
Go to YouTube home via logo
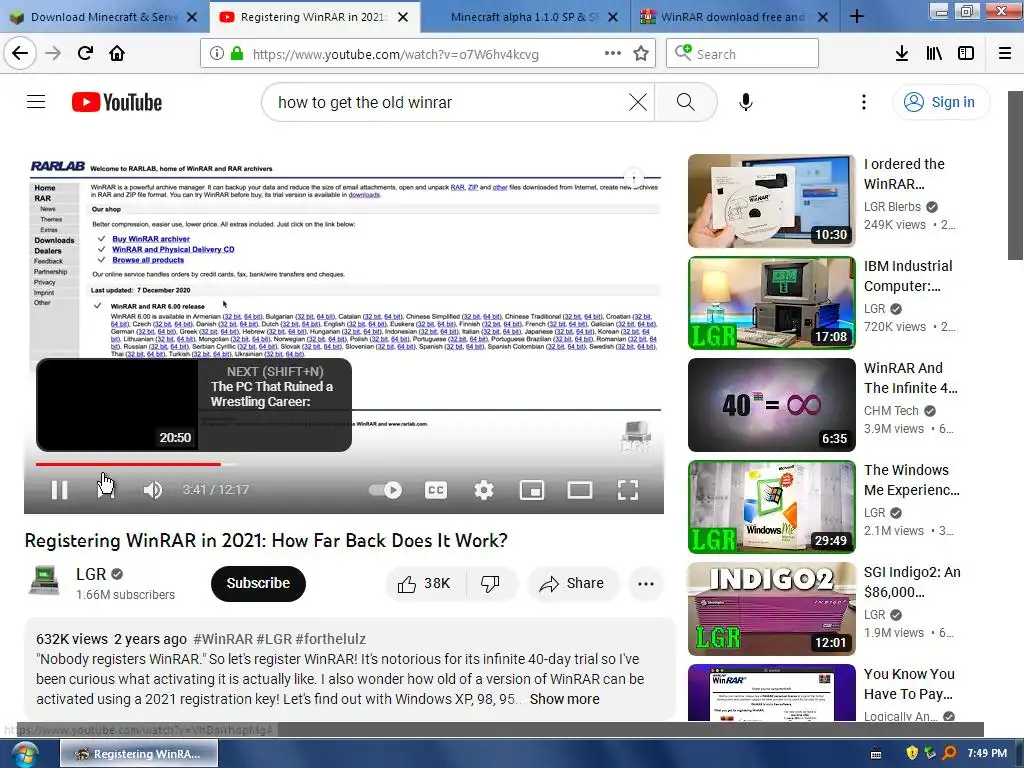(117, 102)
